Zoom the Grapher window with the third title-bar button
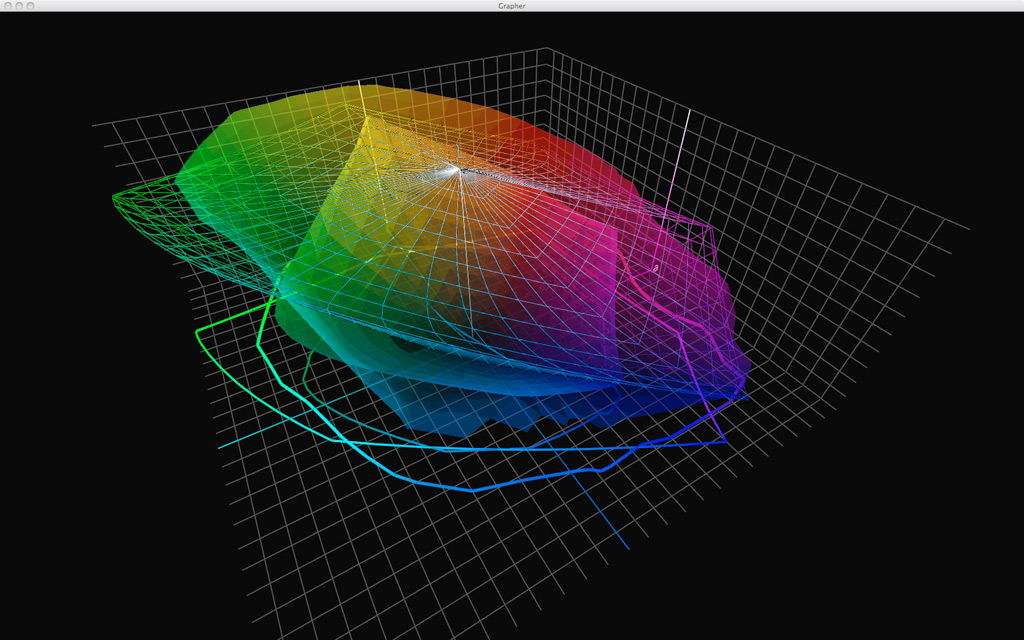1024x640 pixels. (x=30, y=5)
